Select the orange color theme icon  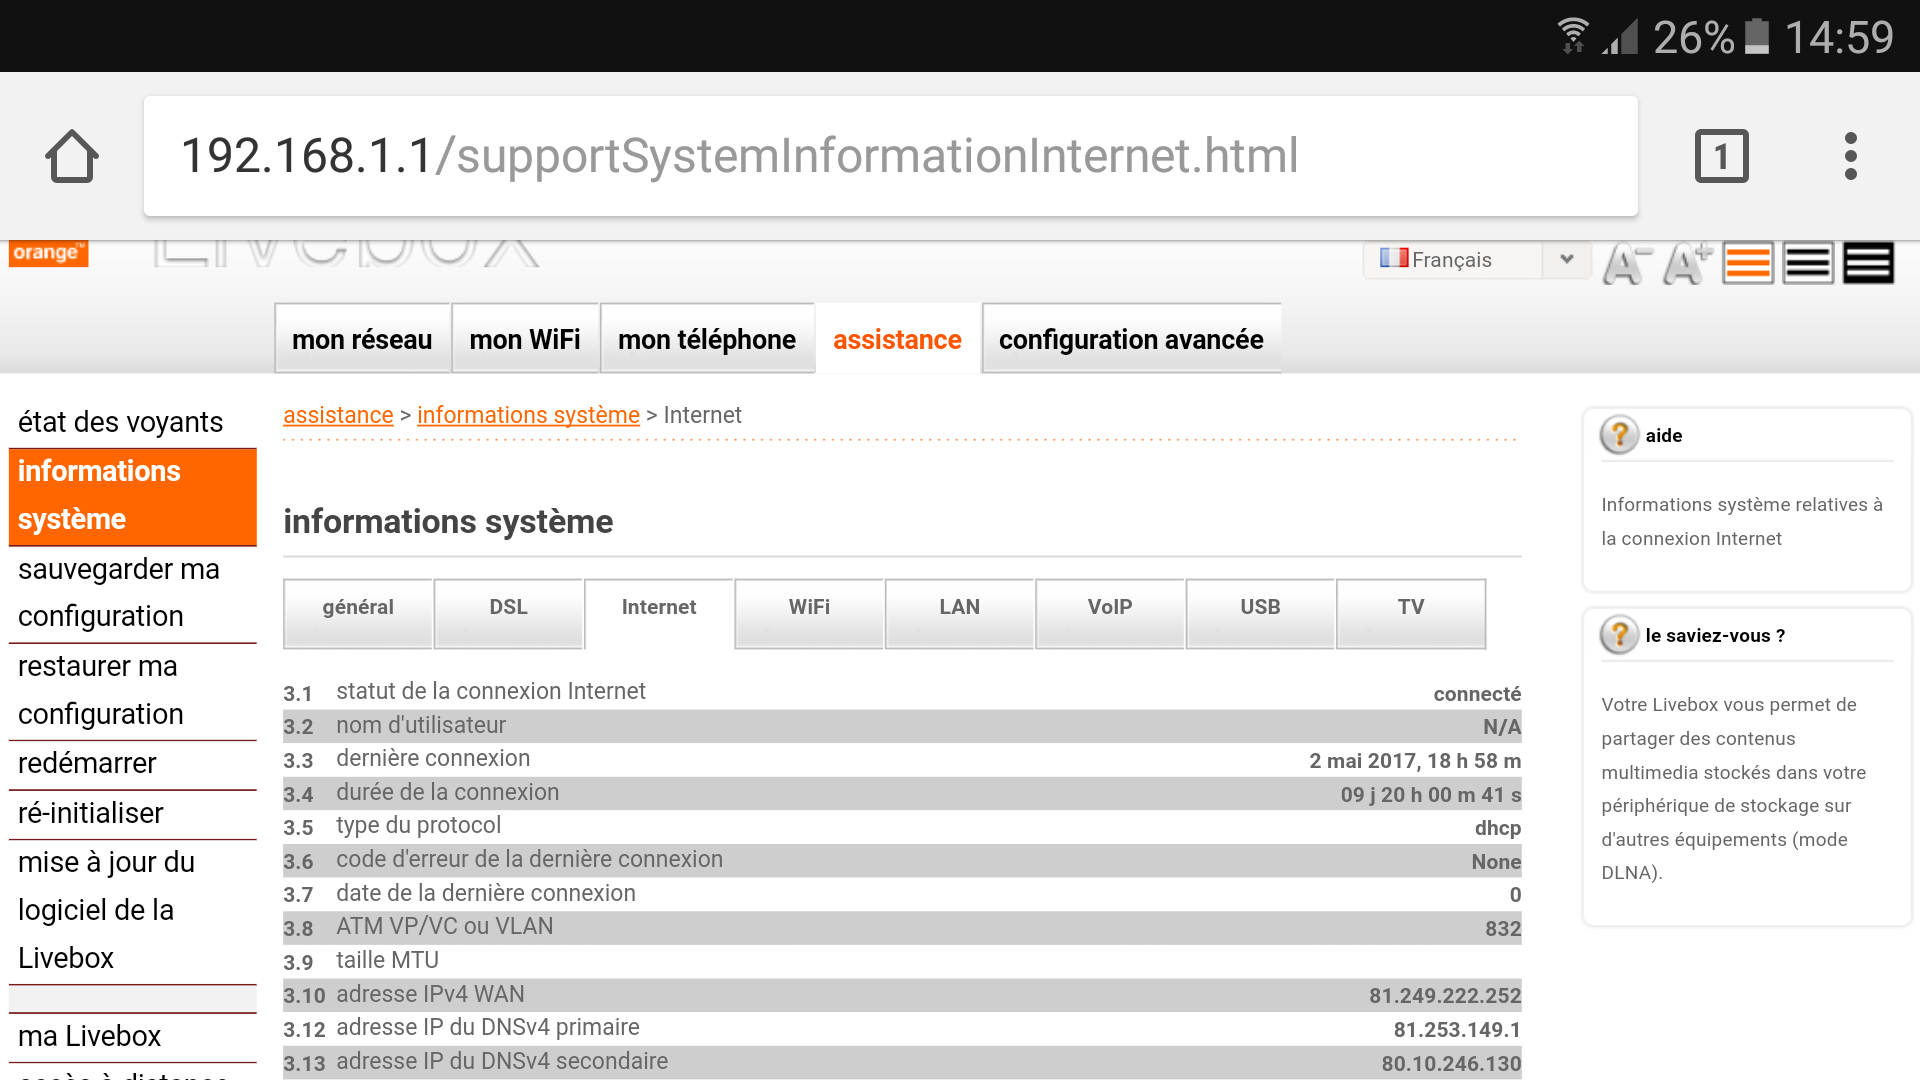click(1748, 262)
